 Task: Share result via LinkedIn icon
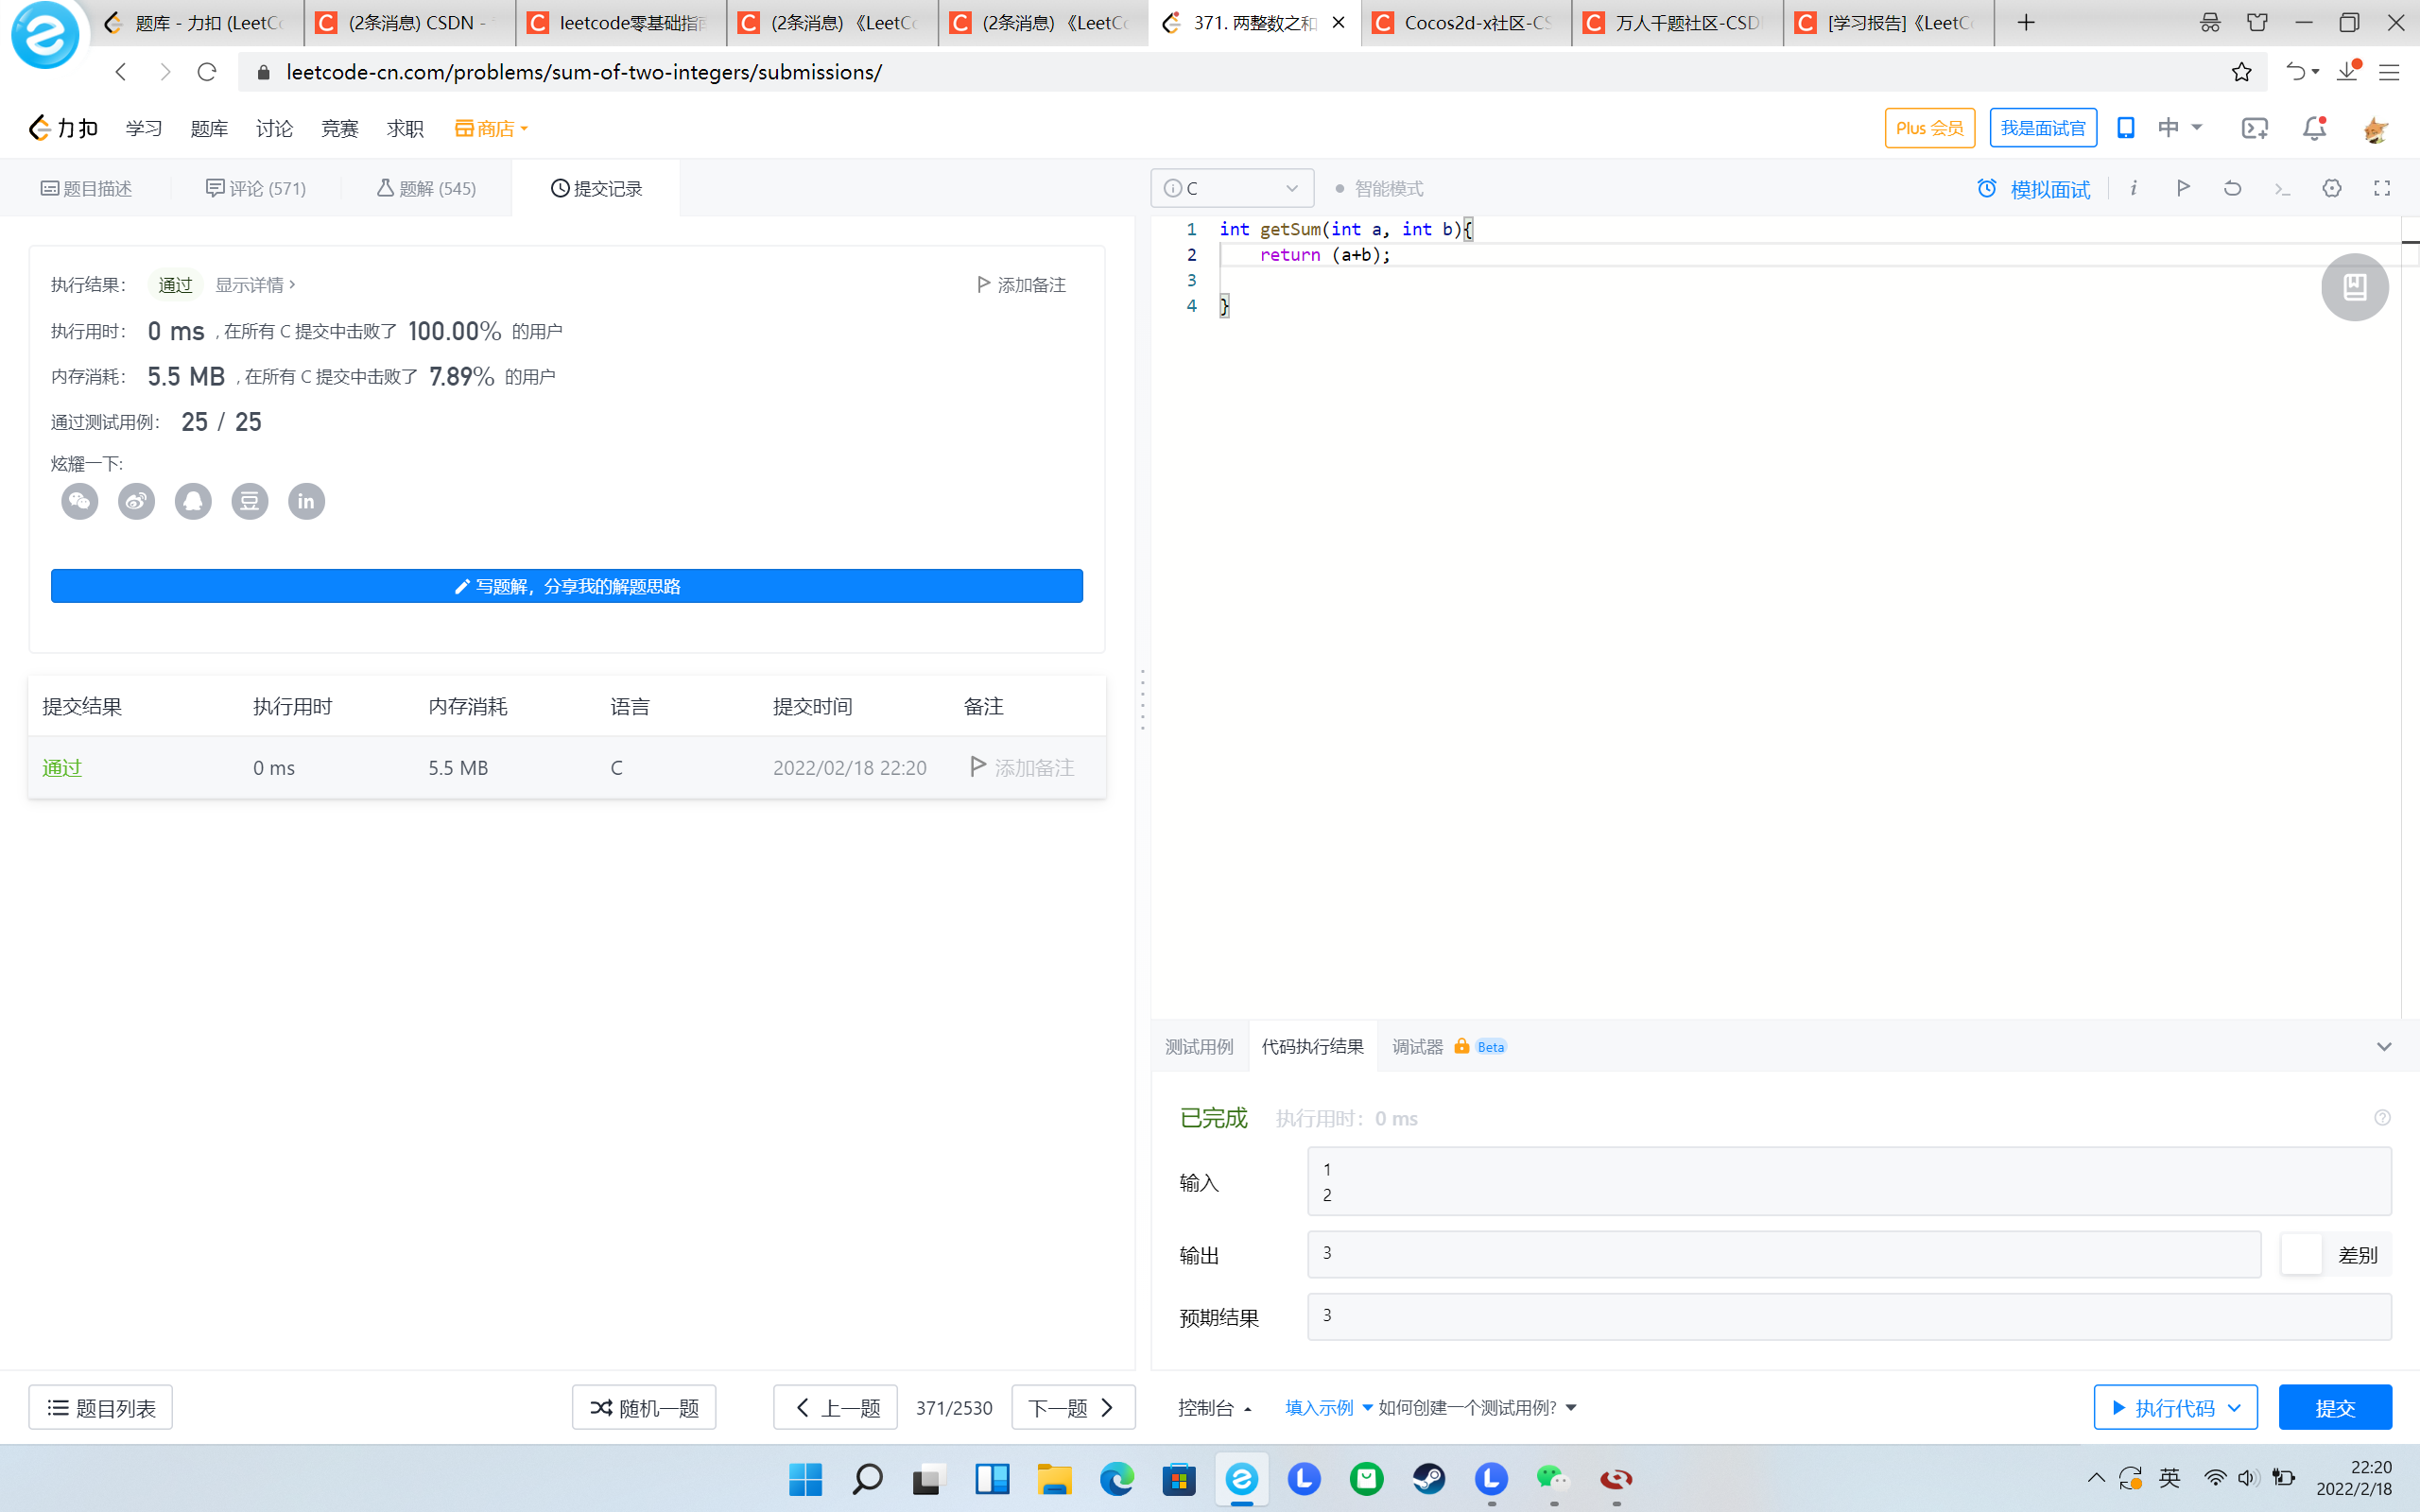[x=306, y=501]
